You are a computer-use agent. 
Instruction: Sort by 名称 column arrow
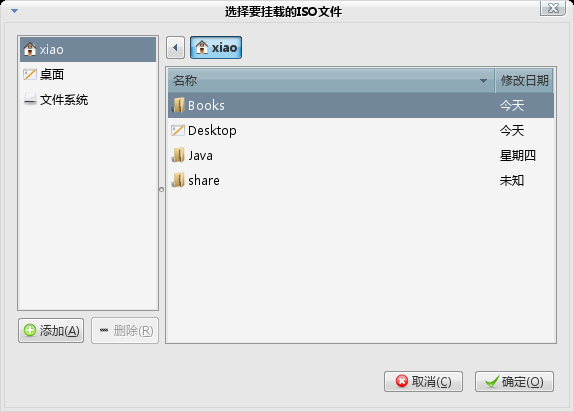click(x=483, y=81)
